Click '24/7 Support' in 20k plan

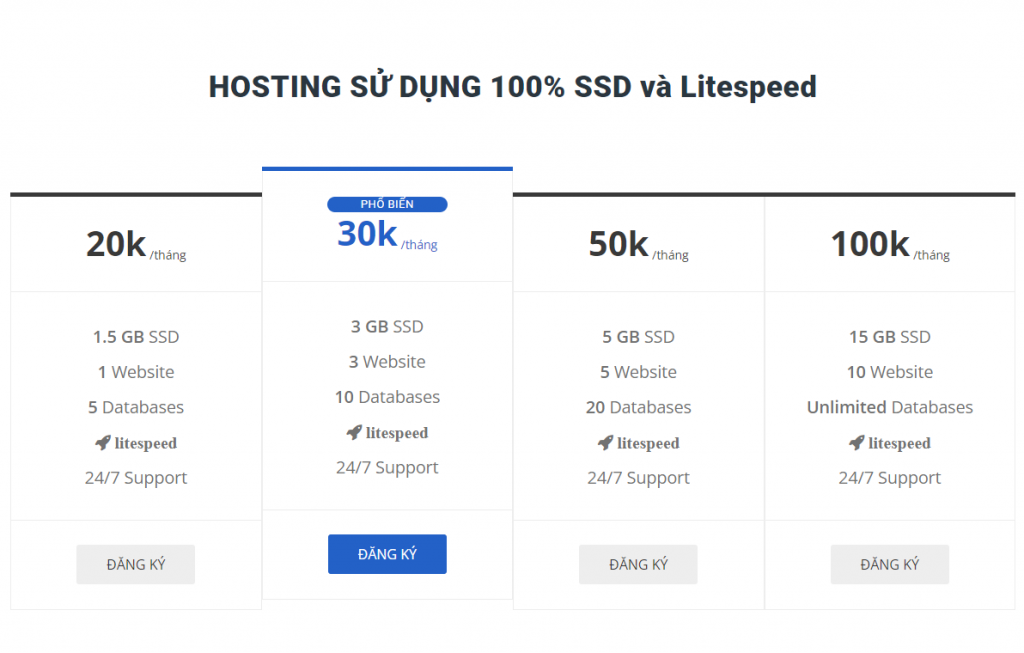[136, 478]
